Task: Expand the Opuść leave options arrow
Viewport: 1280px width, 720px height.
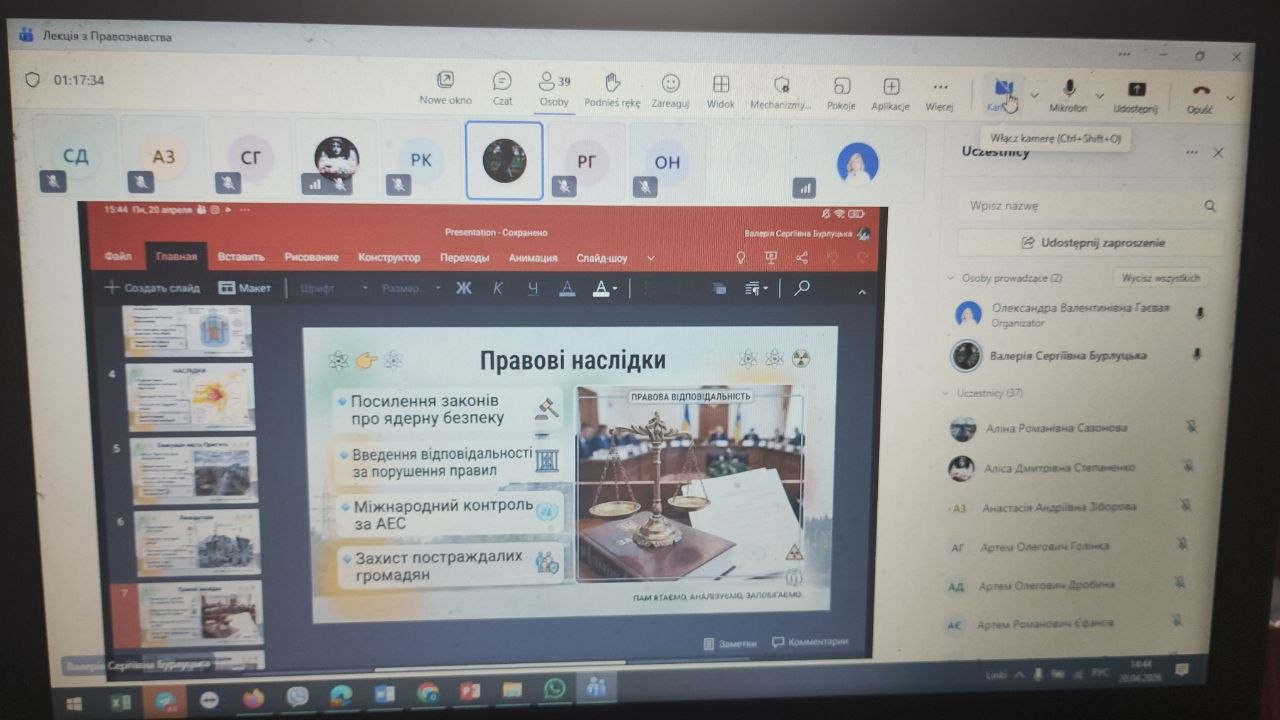Action: tap(1230, 98)
